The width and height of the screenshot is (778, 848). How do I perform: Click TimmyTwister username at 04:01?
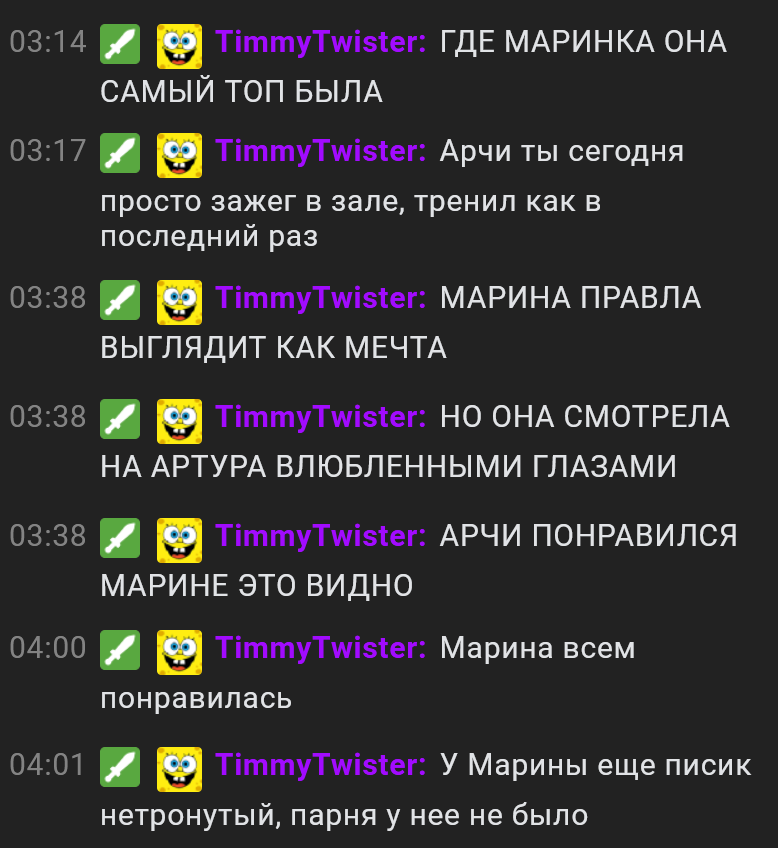[x=321, y=765]
